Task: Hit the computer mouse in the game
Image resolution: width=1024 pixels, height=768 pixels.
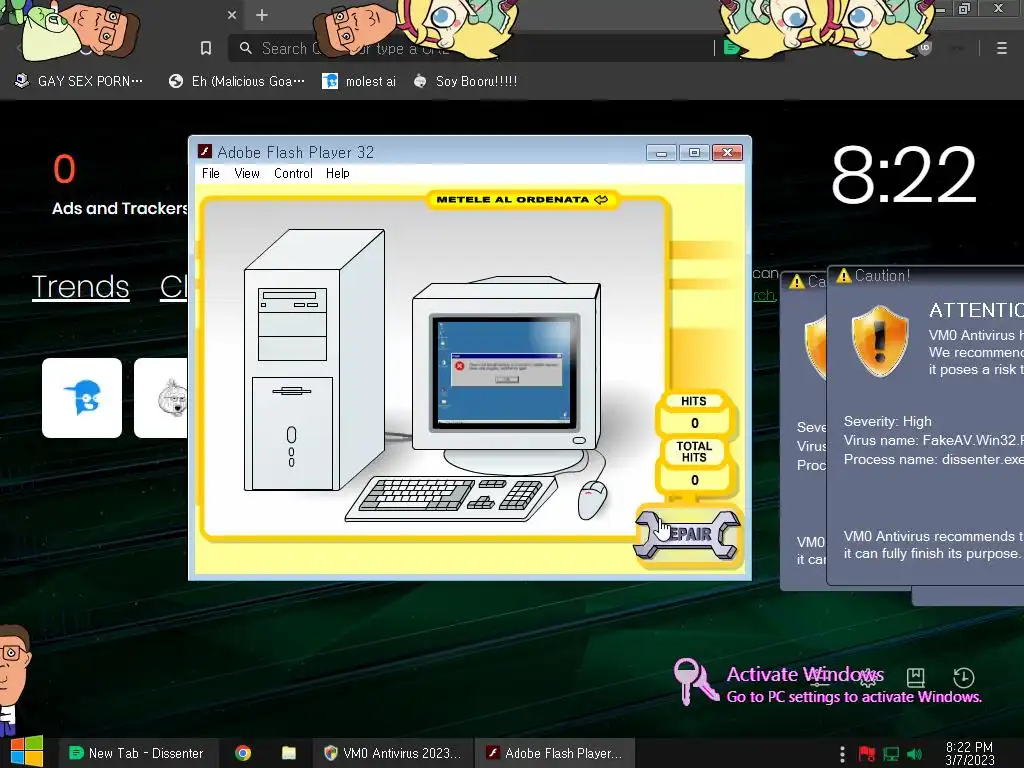Action: pyautogui.click(x=592, y=500)
